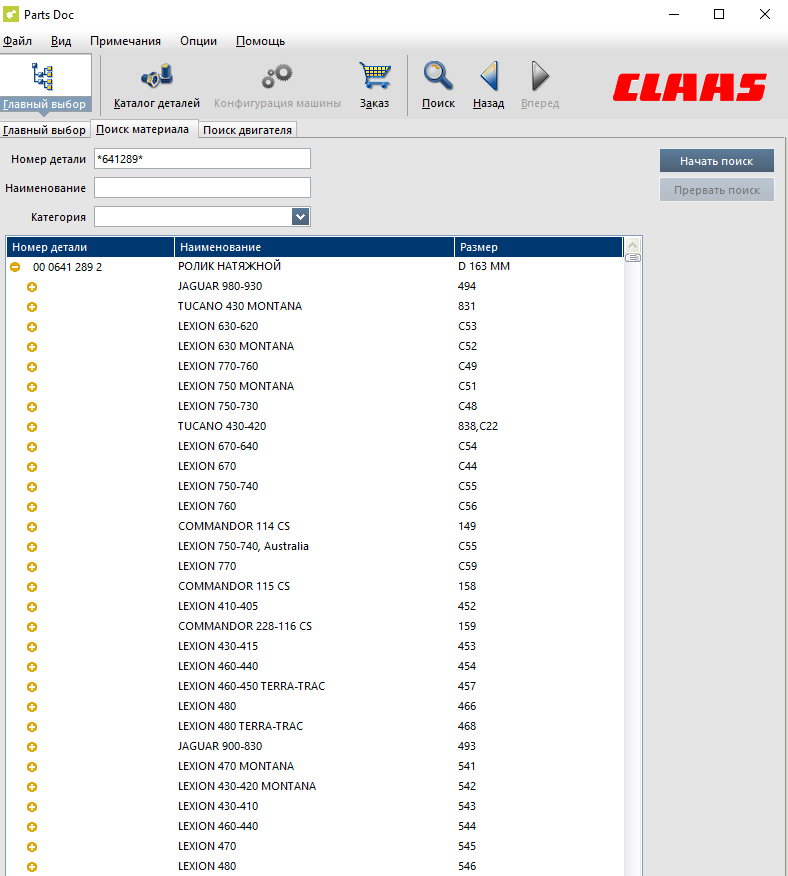
Task: Select the D 163 MM size value
Action: tap(484, 266)
